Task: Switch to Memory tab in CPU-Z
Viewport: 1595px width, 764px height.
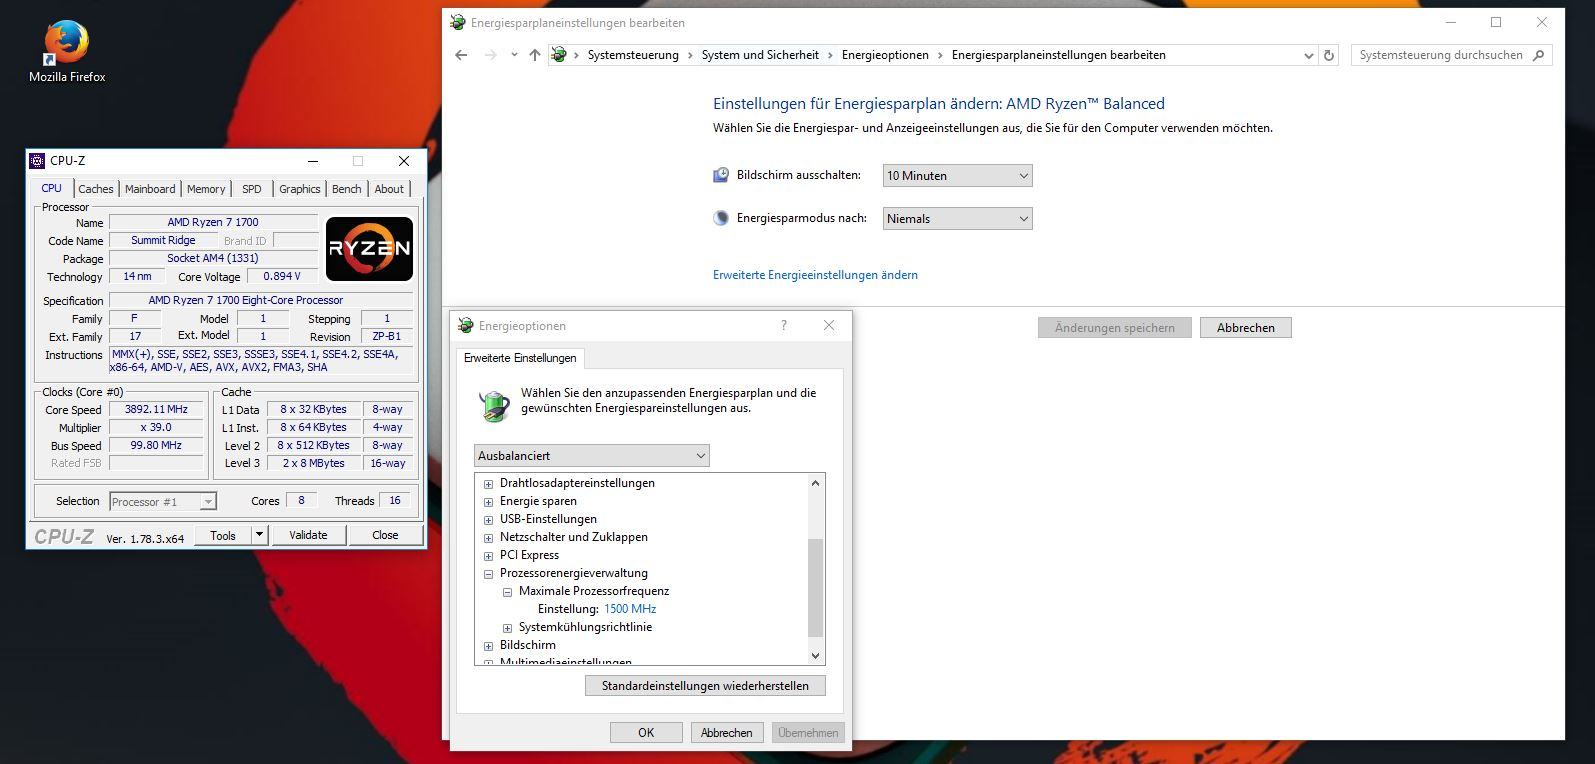Action: point(206,189)
